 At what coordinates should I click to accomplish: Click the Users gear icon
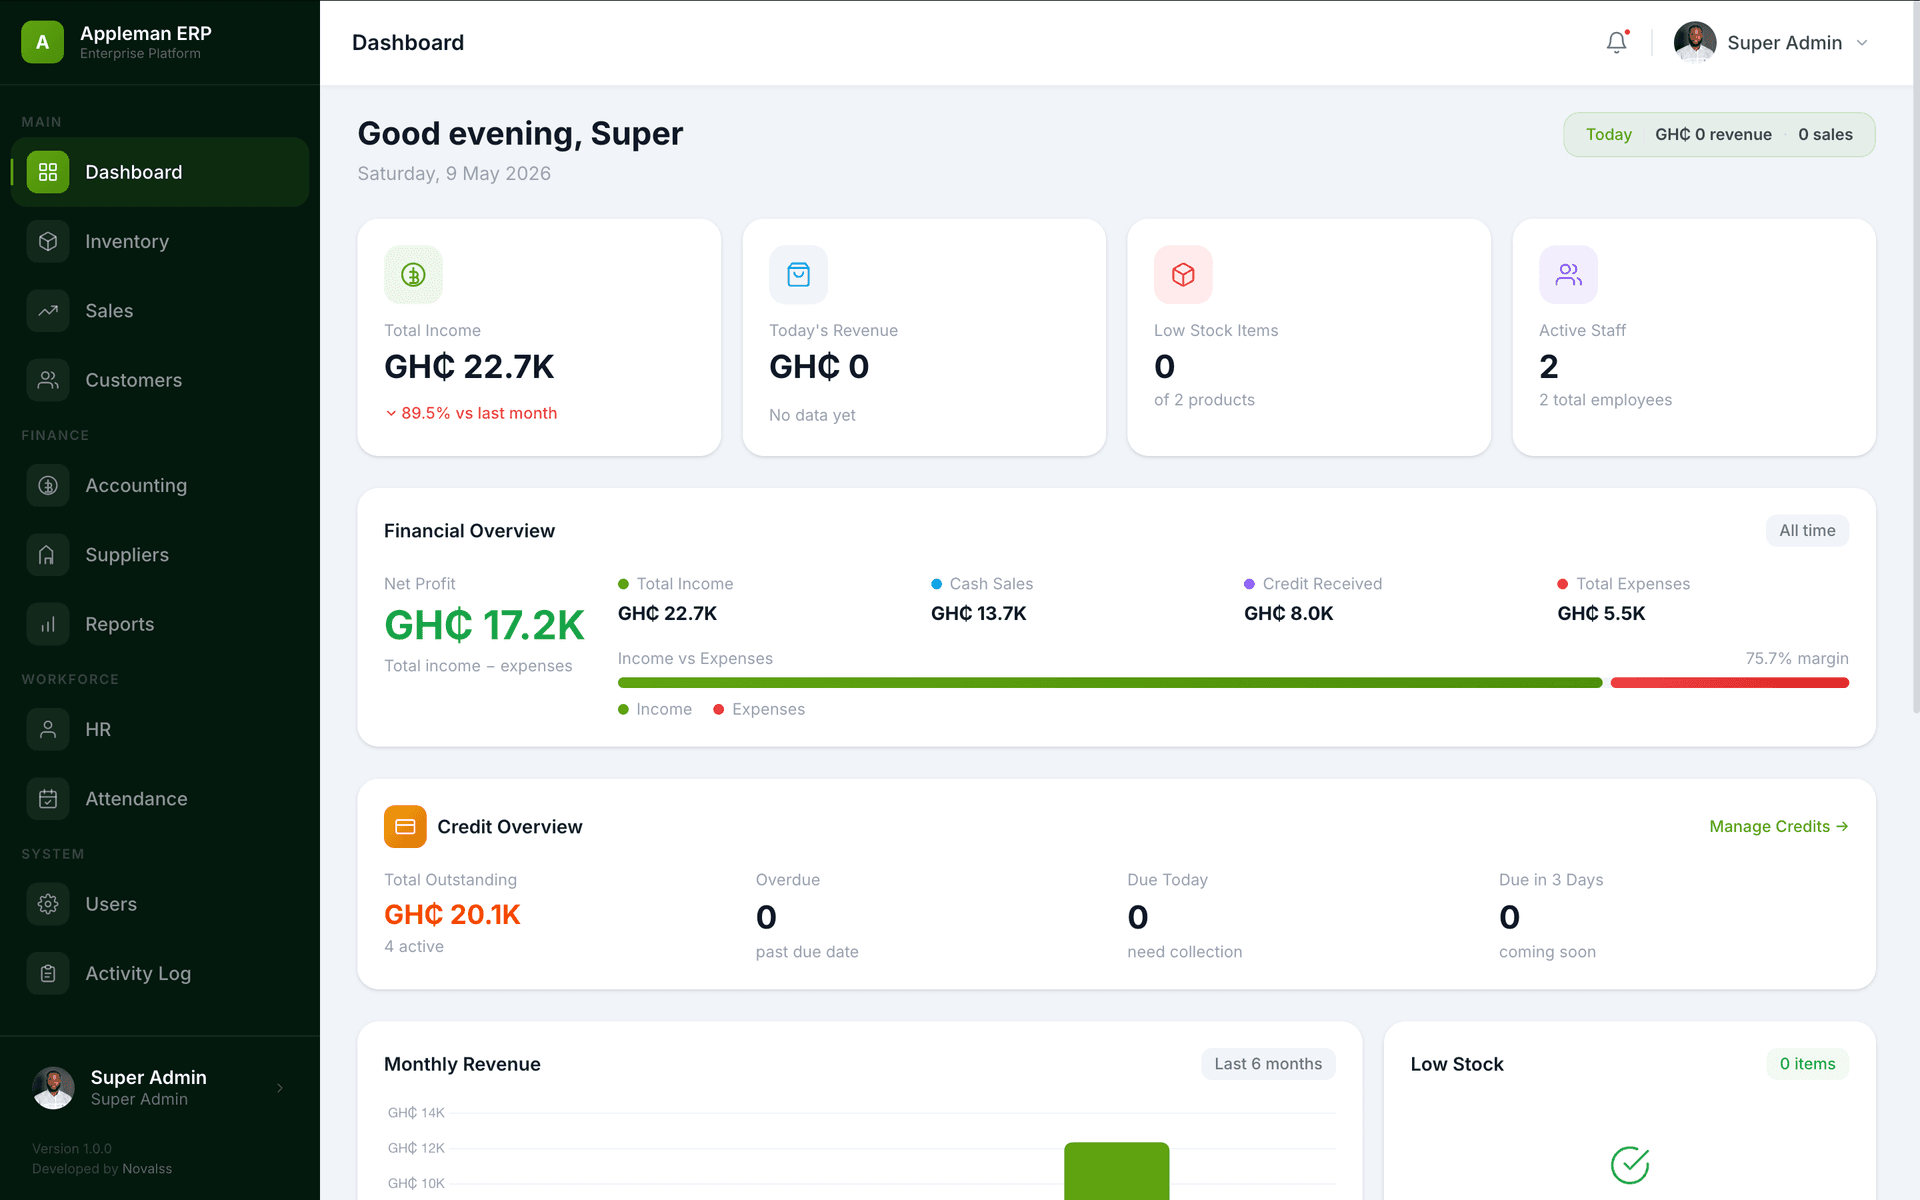coord(48,904)
